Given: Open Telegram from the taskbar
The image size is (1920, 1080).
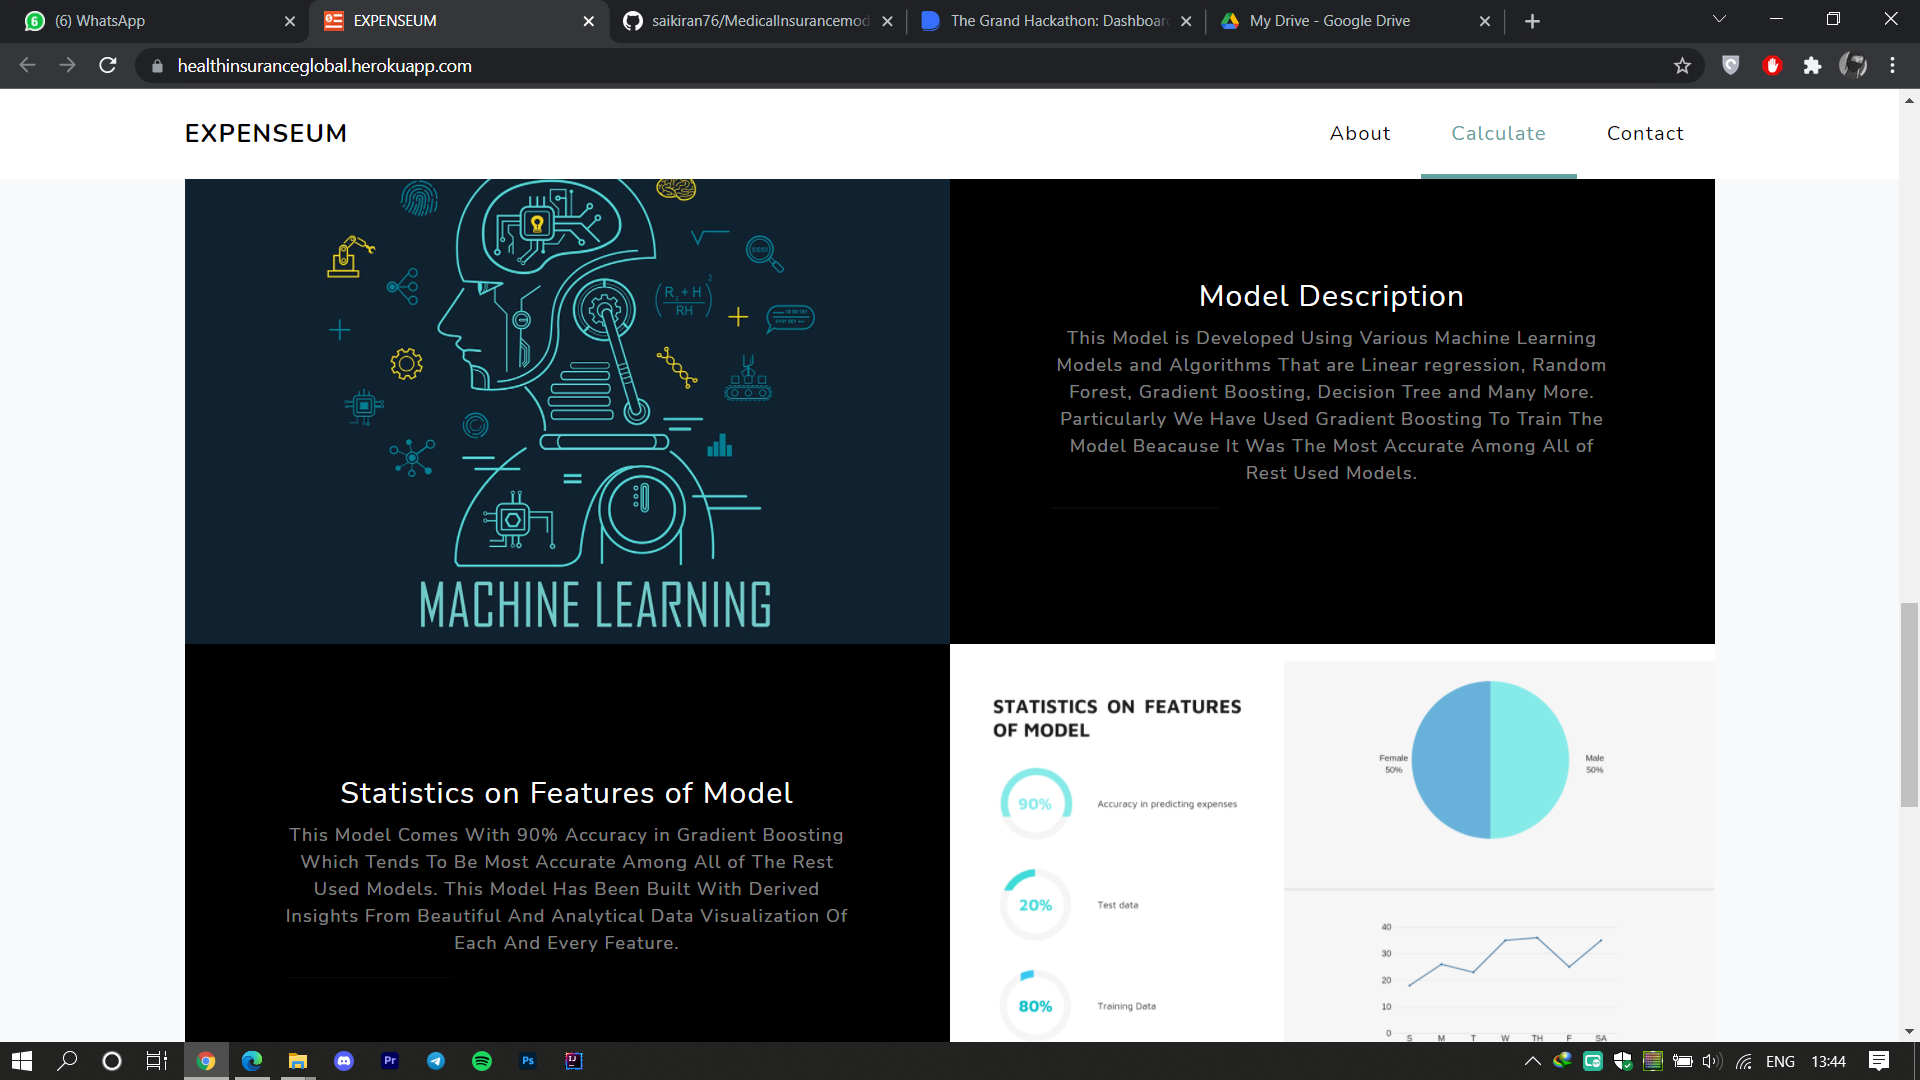Looking at the screenshot, I should tap(436, 1061).
